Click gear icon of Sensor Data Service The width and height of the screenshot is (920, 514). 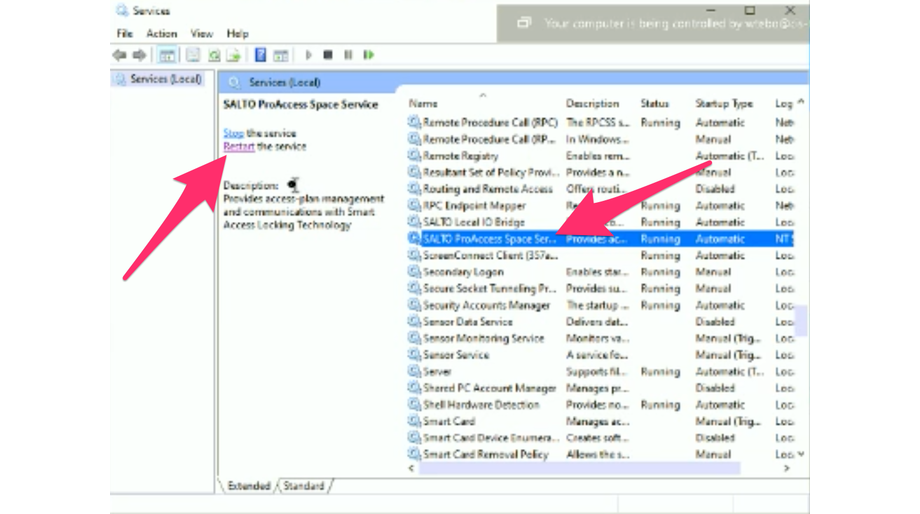pos(414,322)
